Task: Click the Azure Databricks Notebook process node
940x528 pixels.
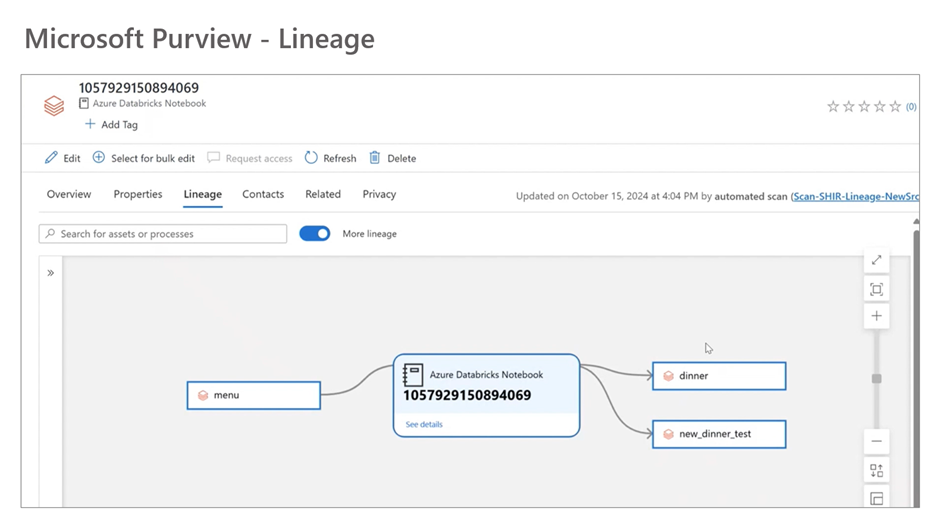Action: (486, 395)
